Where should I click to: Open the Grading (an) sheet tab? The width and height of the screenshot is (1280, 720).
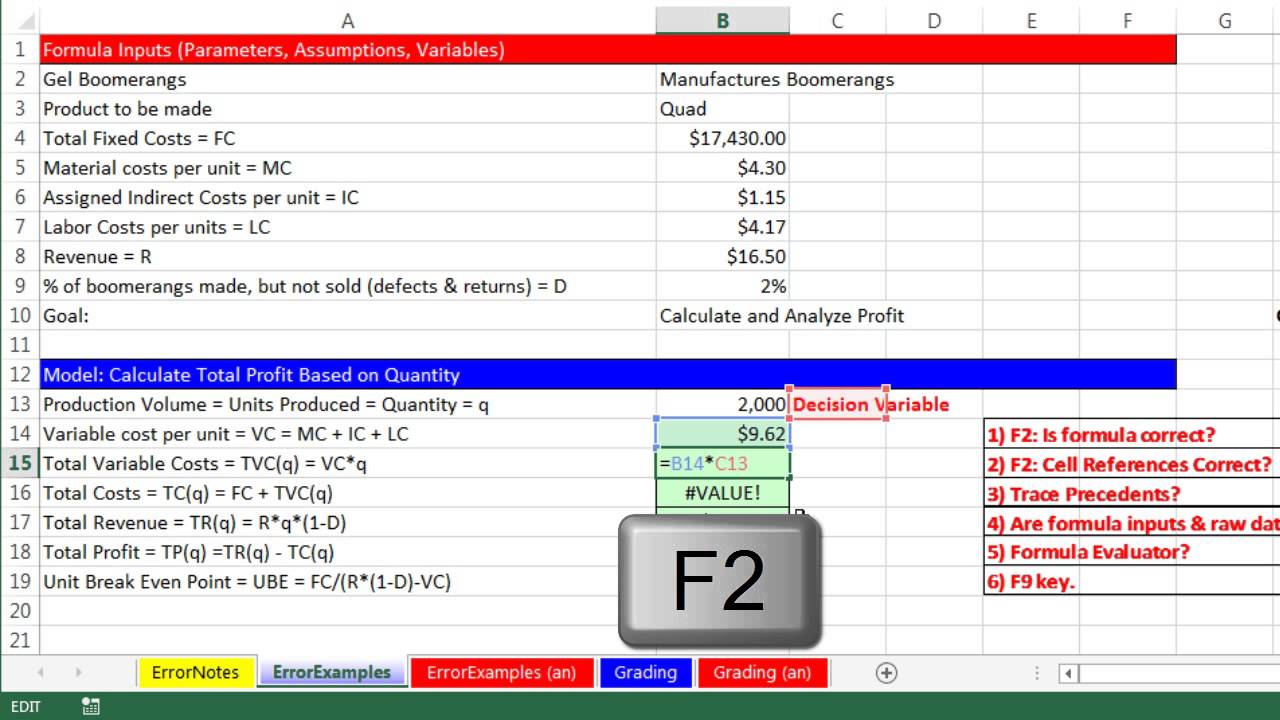762,673
